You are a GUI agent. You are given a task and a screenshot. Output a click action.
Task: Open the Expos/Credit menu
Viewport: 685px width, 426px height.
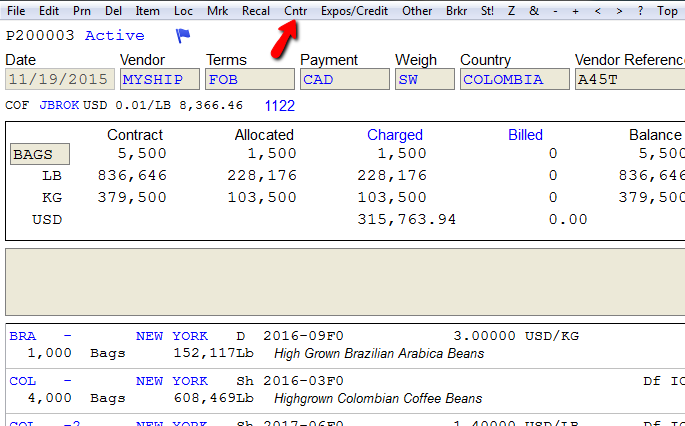coord(354,10)
